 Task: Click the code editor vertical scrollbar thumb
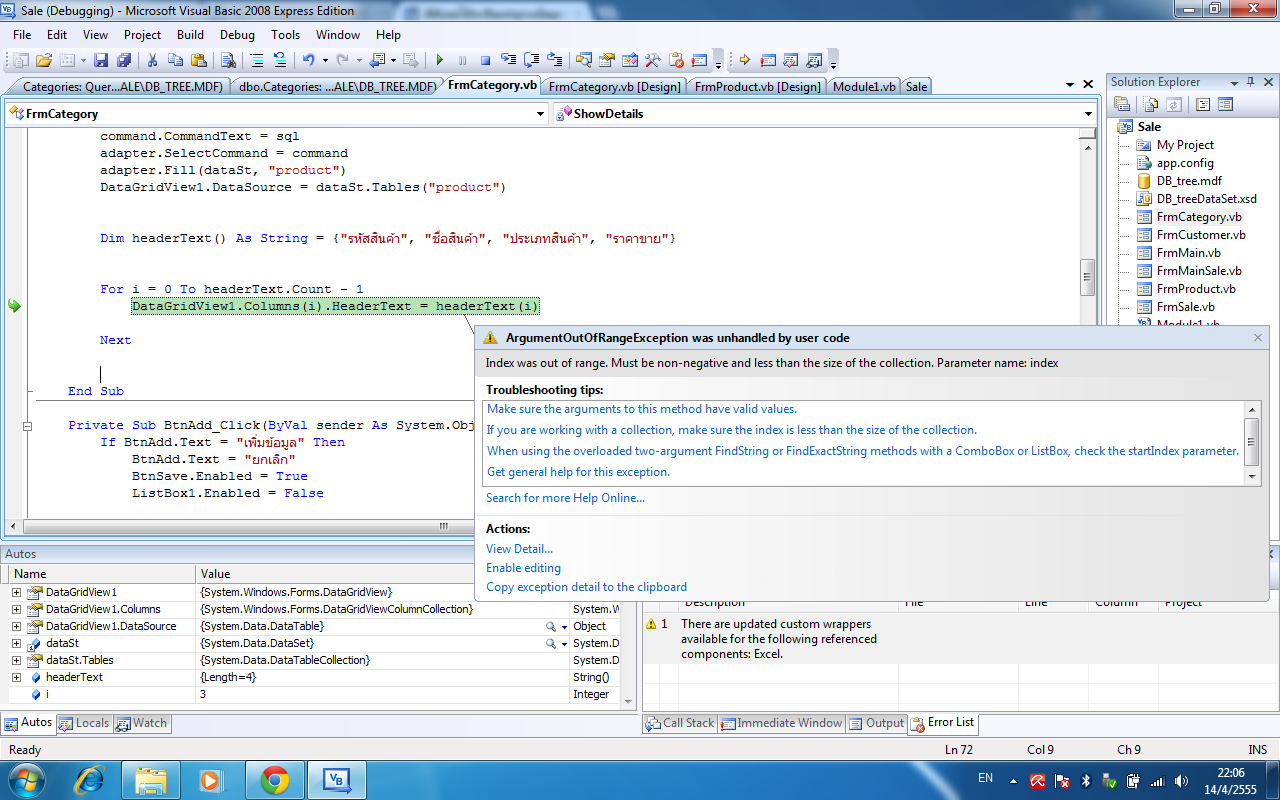pyautogui.click(x=1088, y=278)
